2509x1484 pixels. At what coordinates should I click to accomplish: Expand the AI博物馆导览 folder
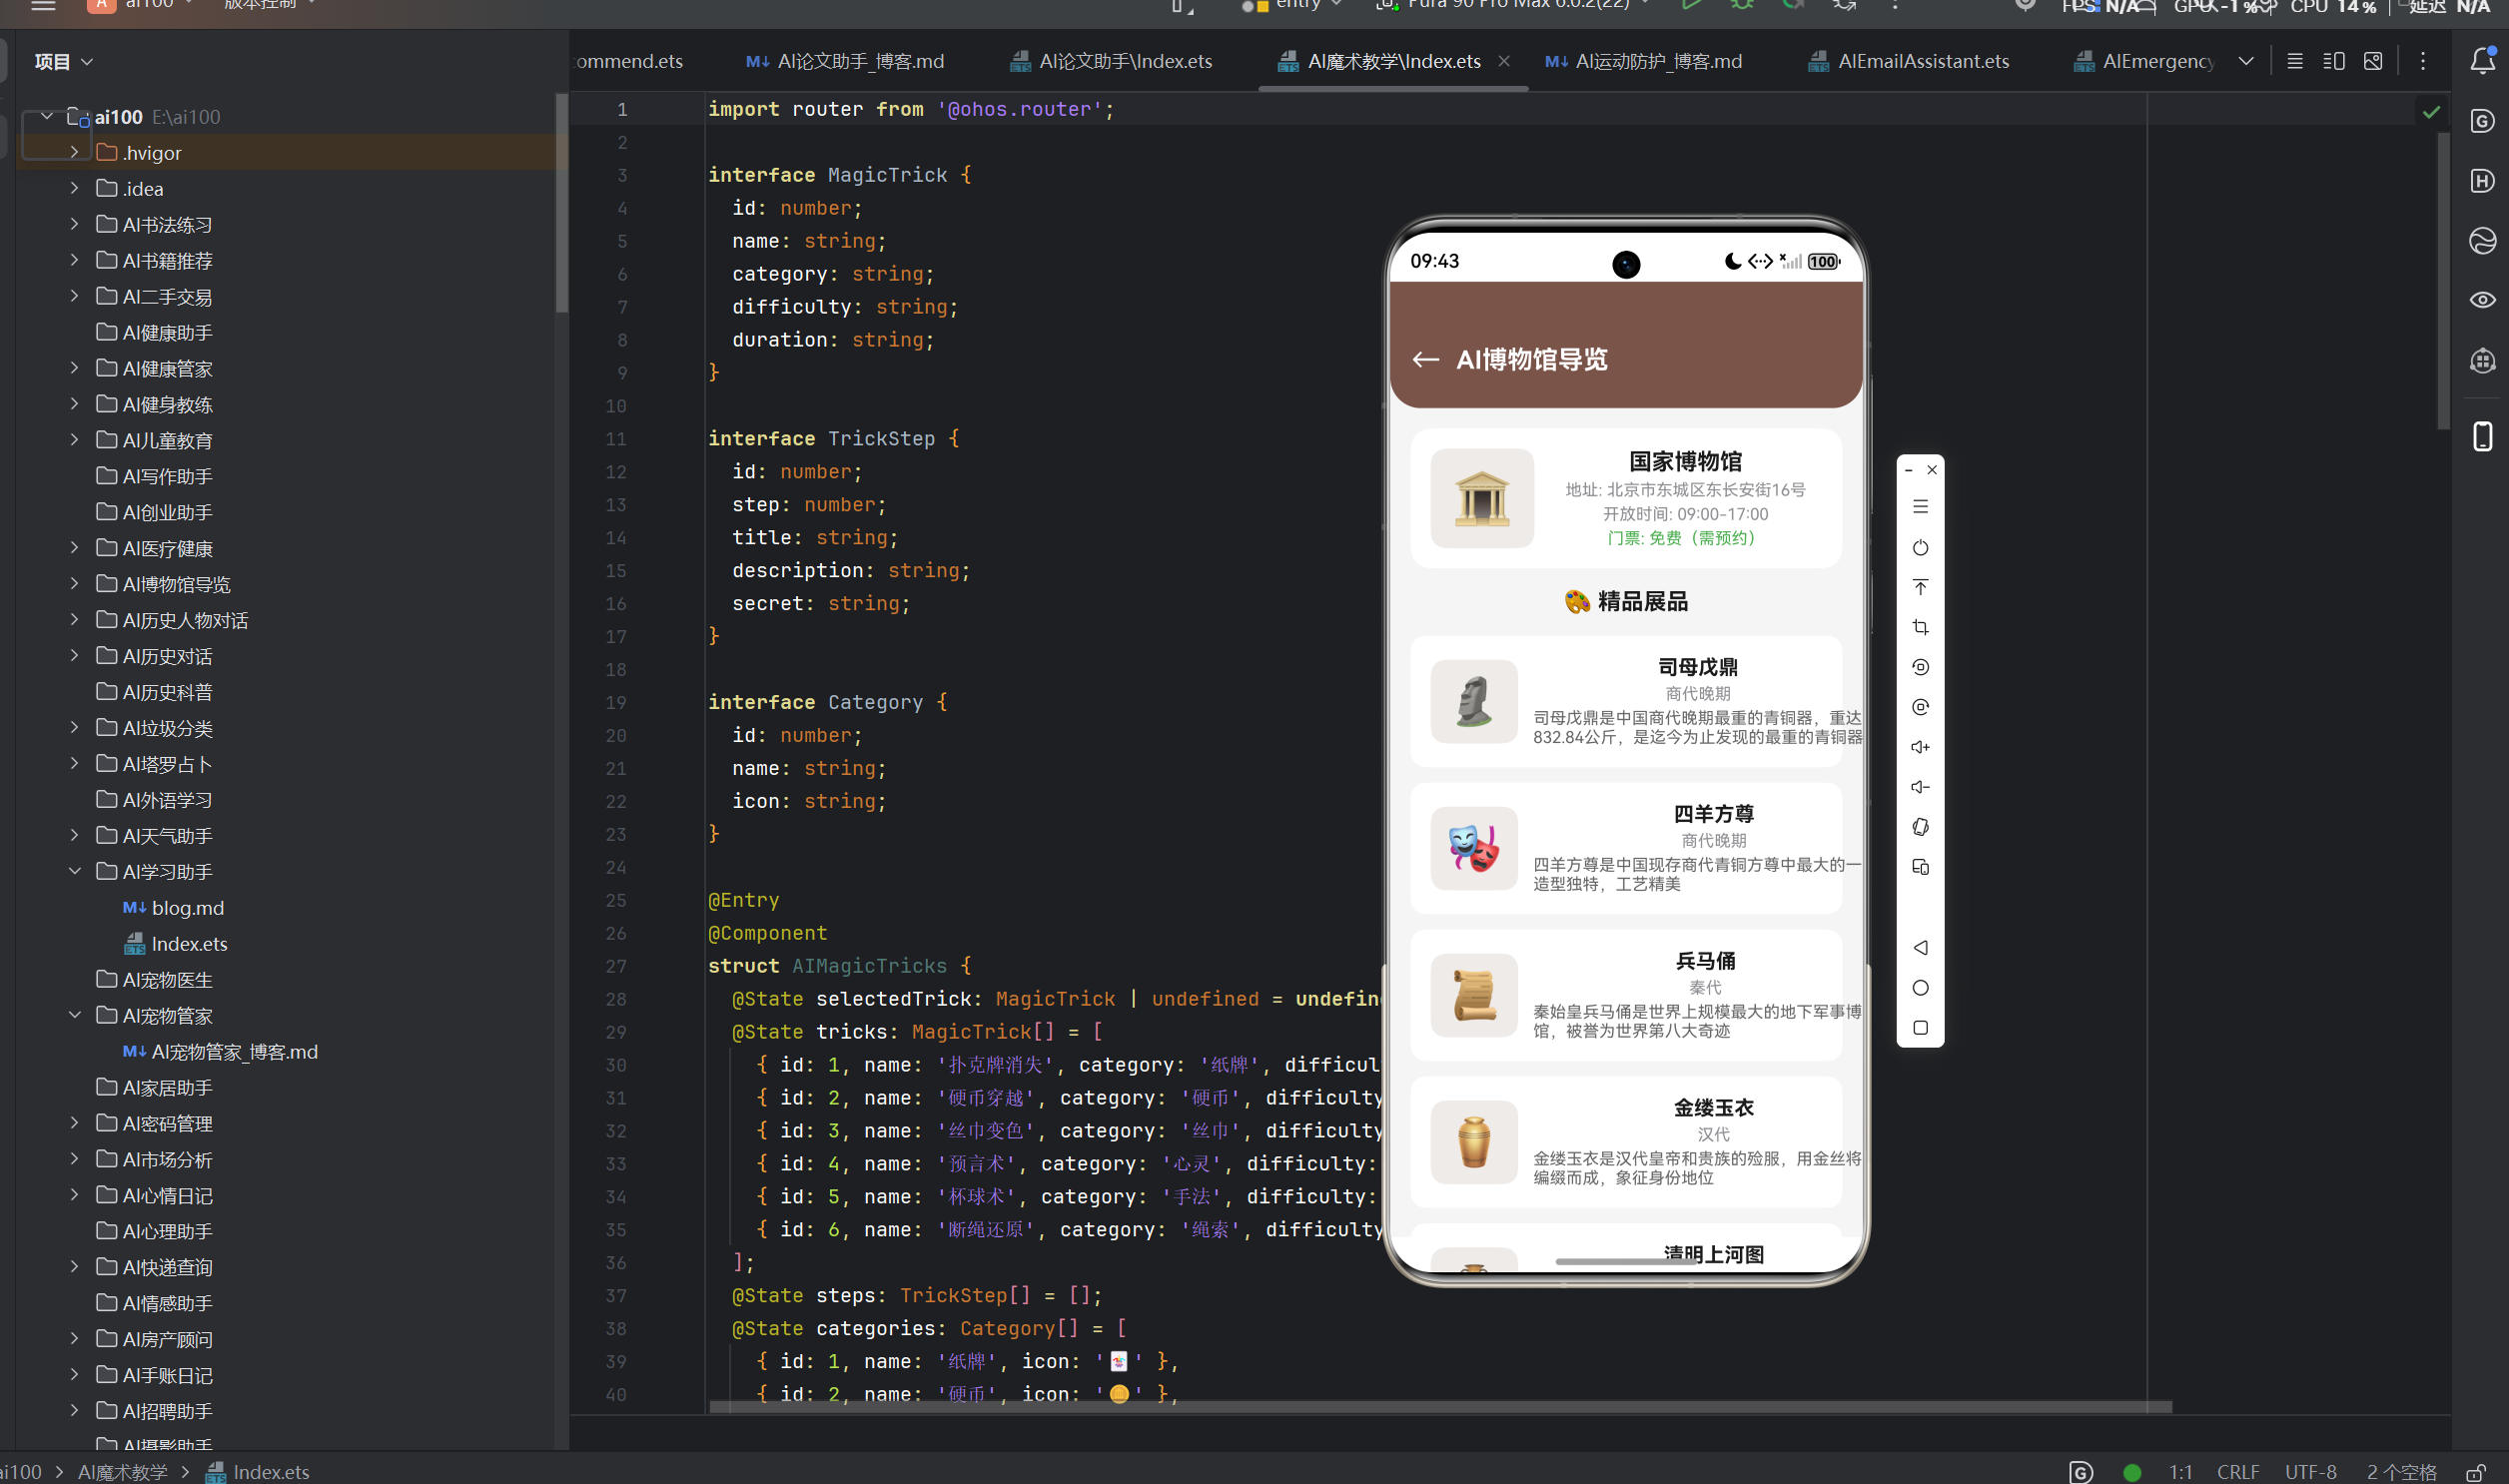[75, 584]
